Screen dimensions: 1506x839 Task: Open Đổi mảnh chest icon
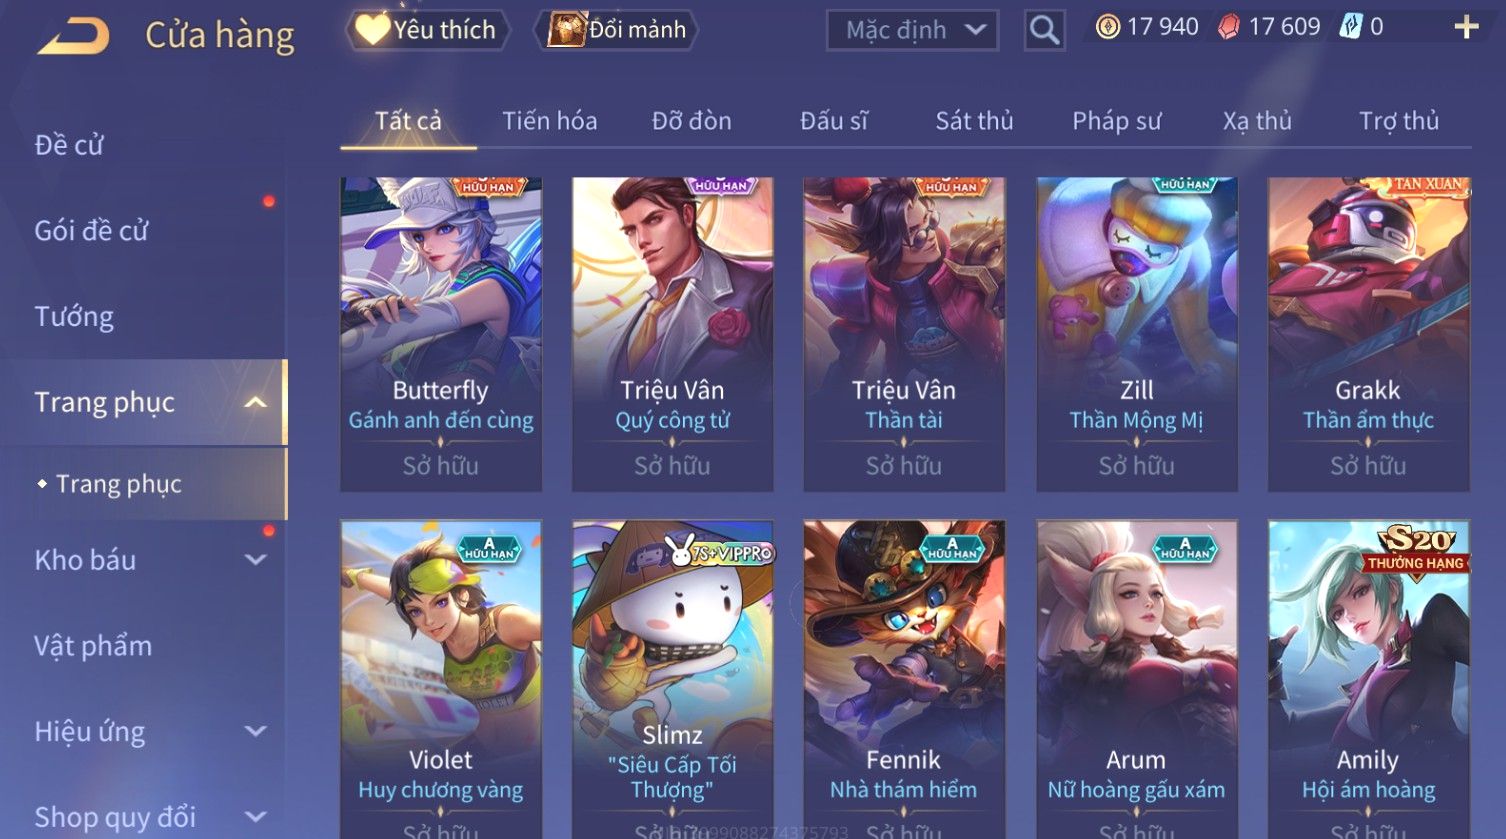pos(565,29)
